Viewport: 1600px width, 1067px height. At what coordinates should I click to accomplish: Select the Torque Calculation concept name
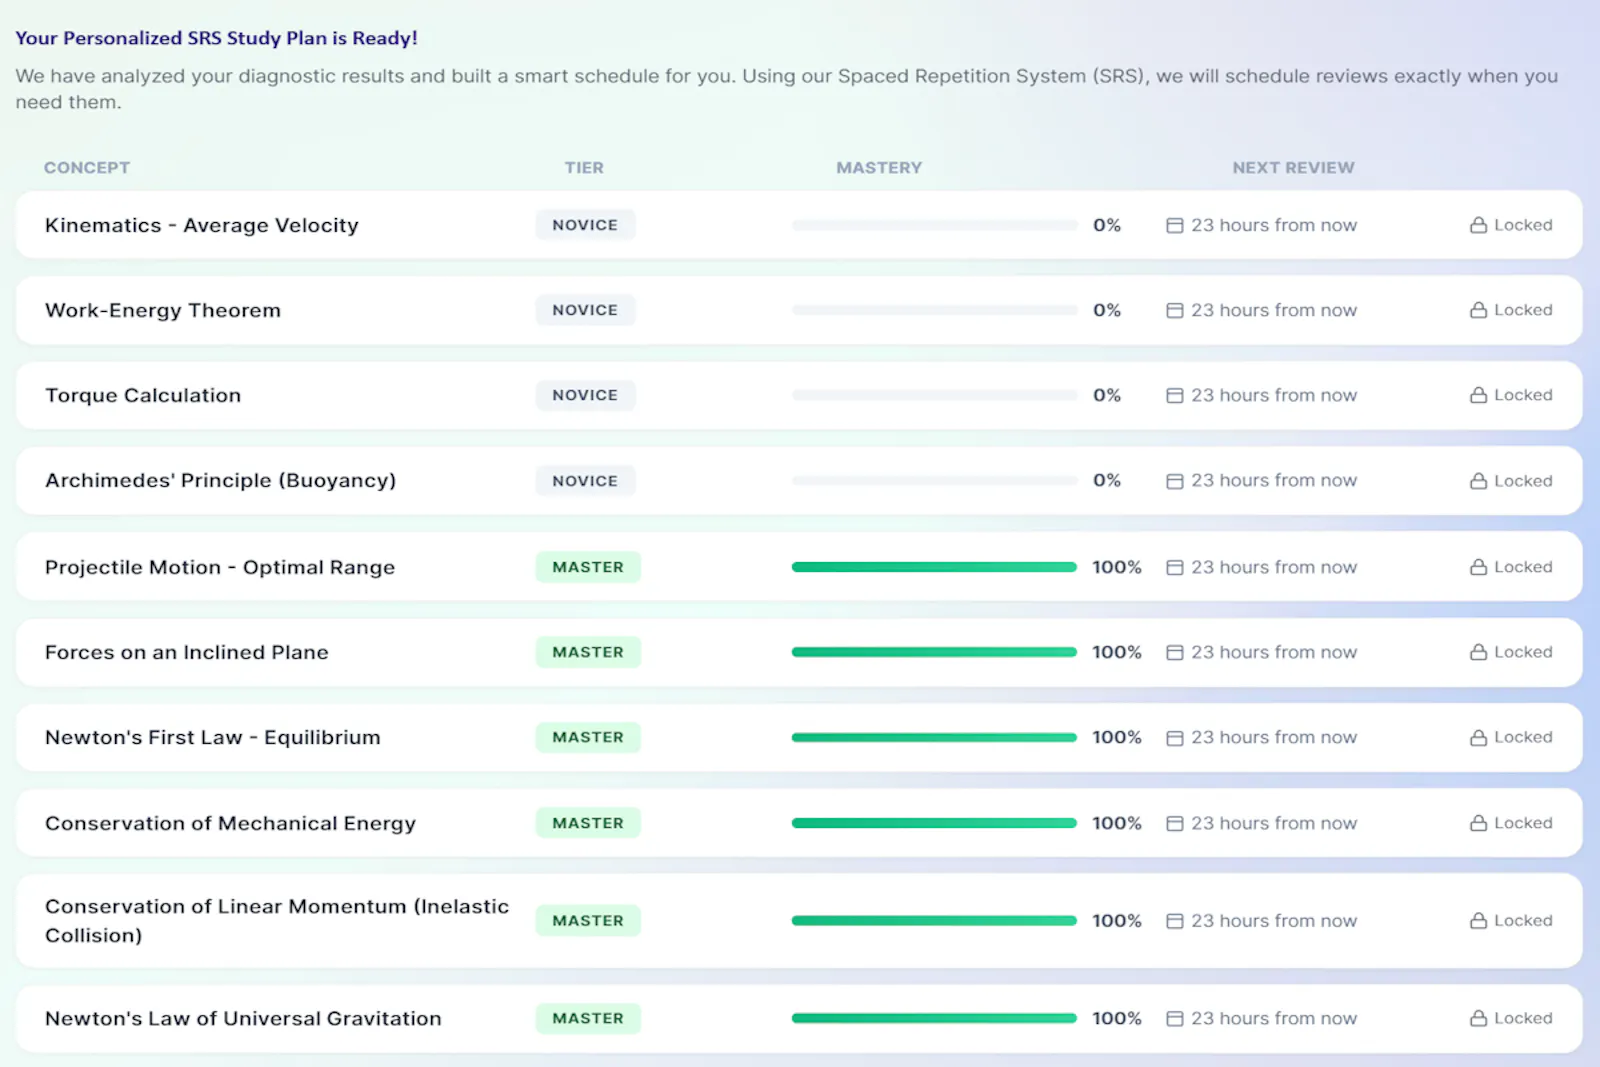tap(143, 395)
